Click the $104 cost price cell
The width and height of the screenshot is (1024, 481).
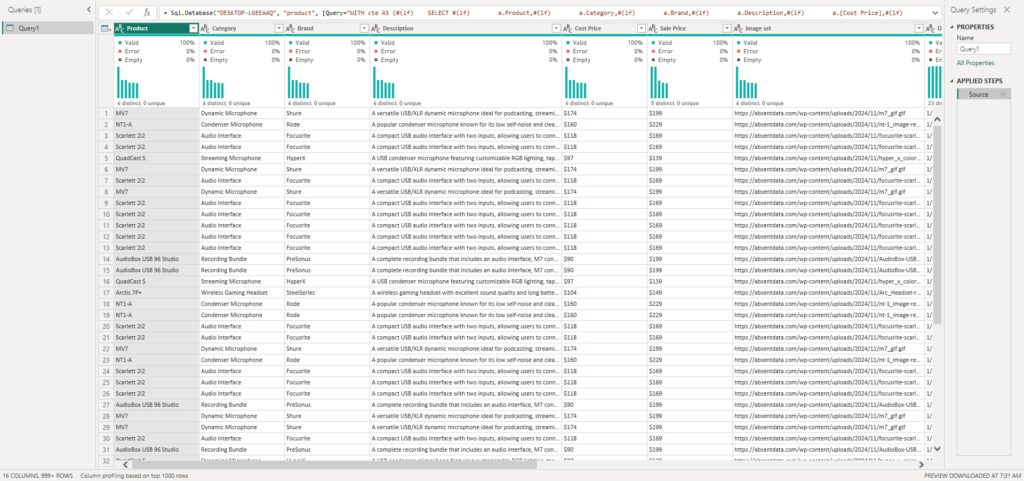tap(605, 292)
